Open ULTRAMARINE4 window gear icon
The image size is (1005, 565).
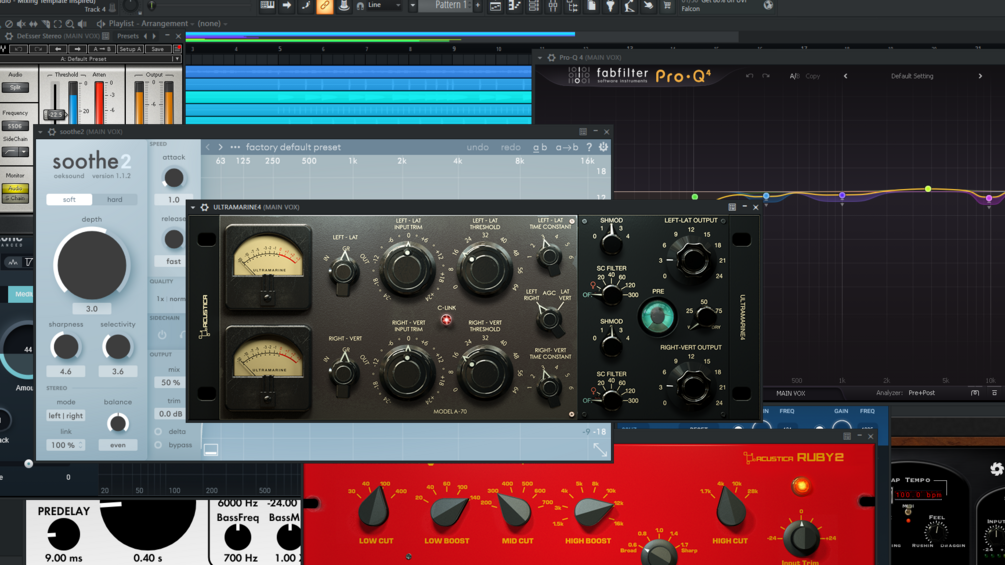204,208
